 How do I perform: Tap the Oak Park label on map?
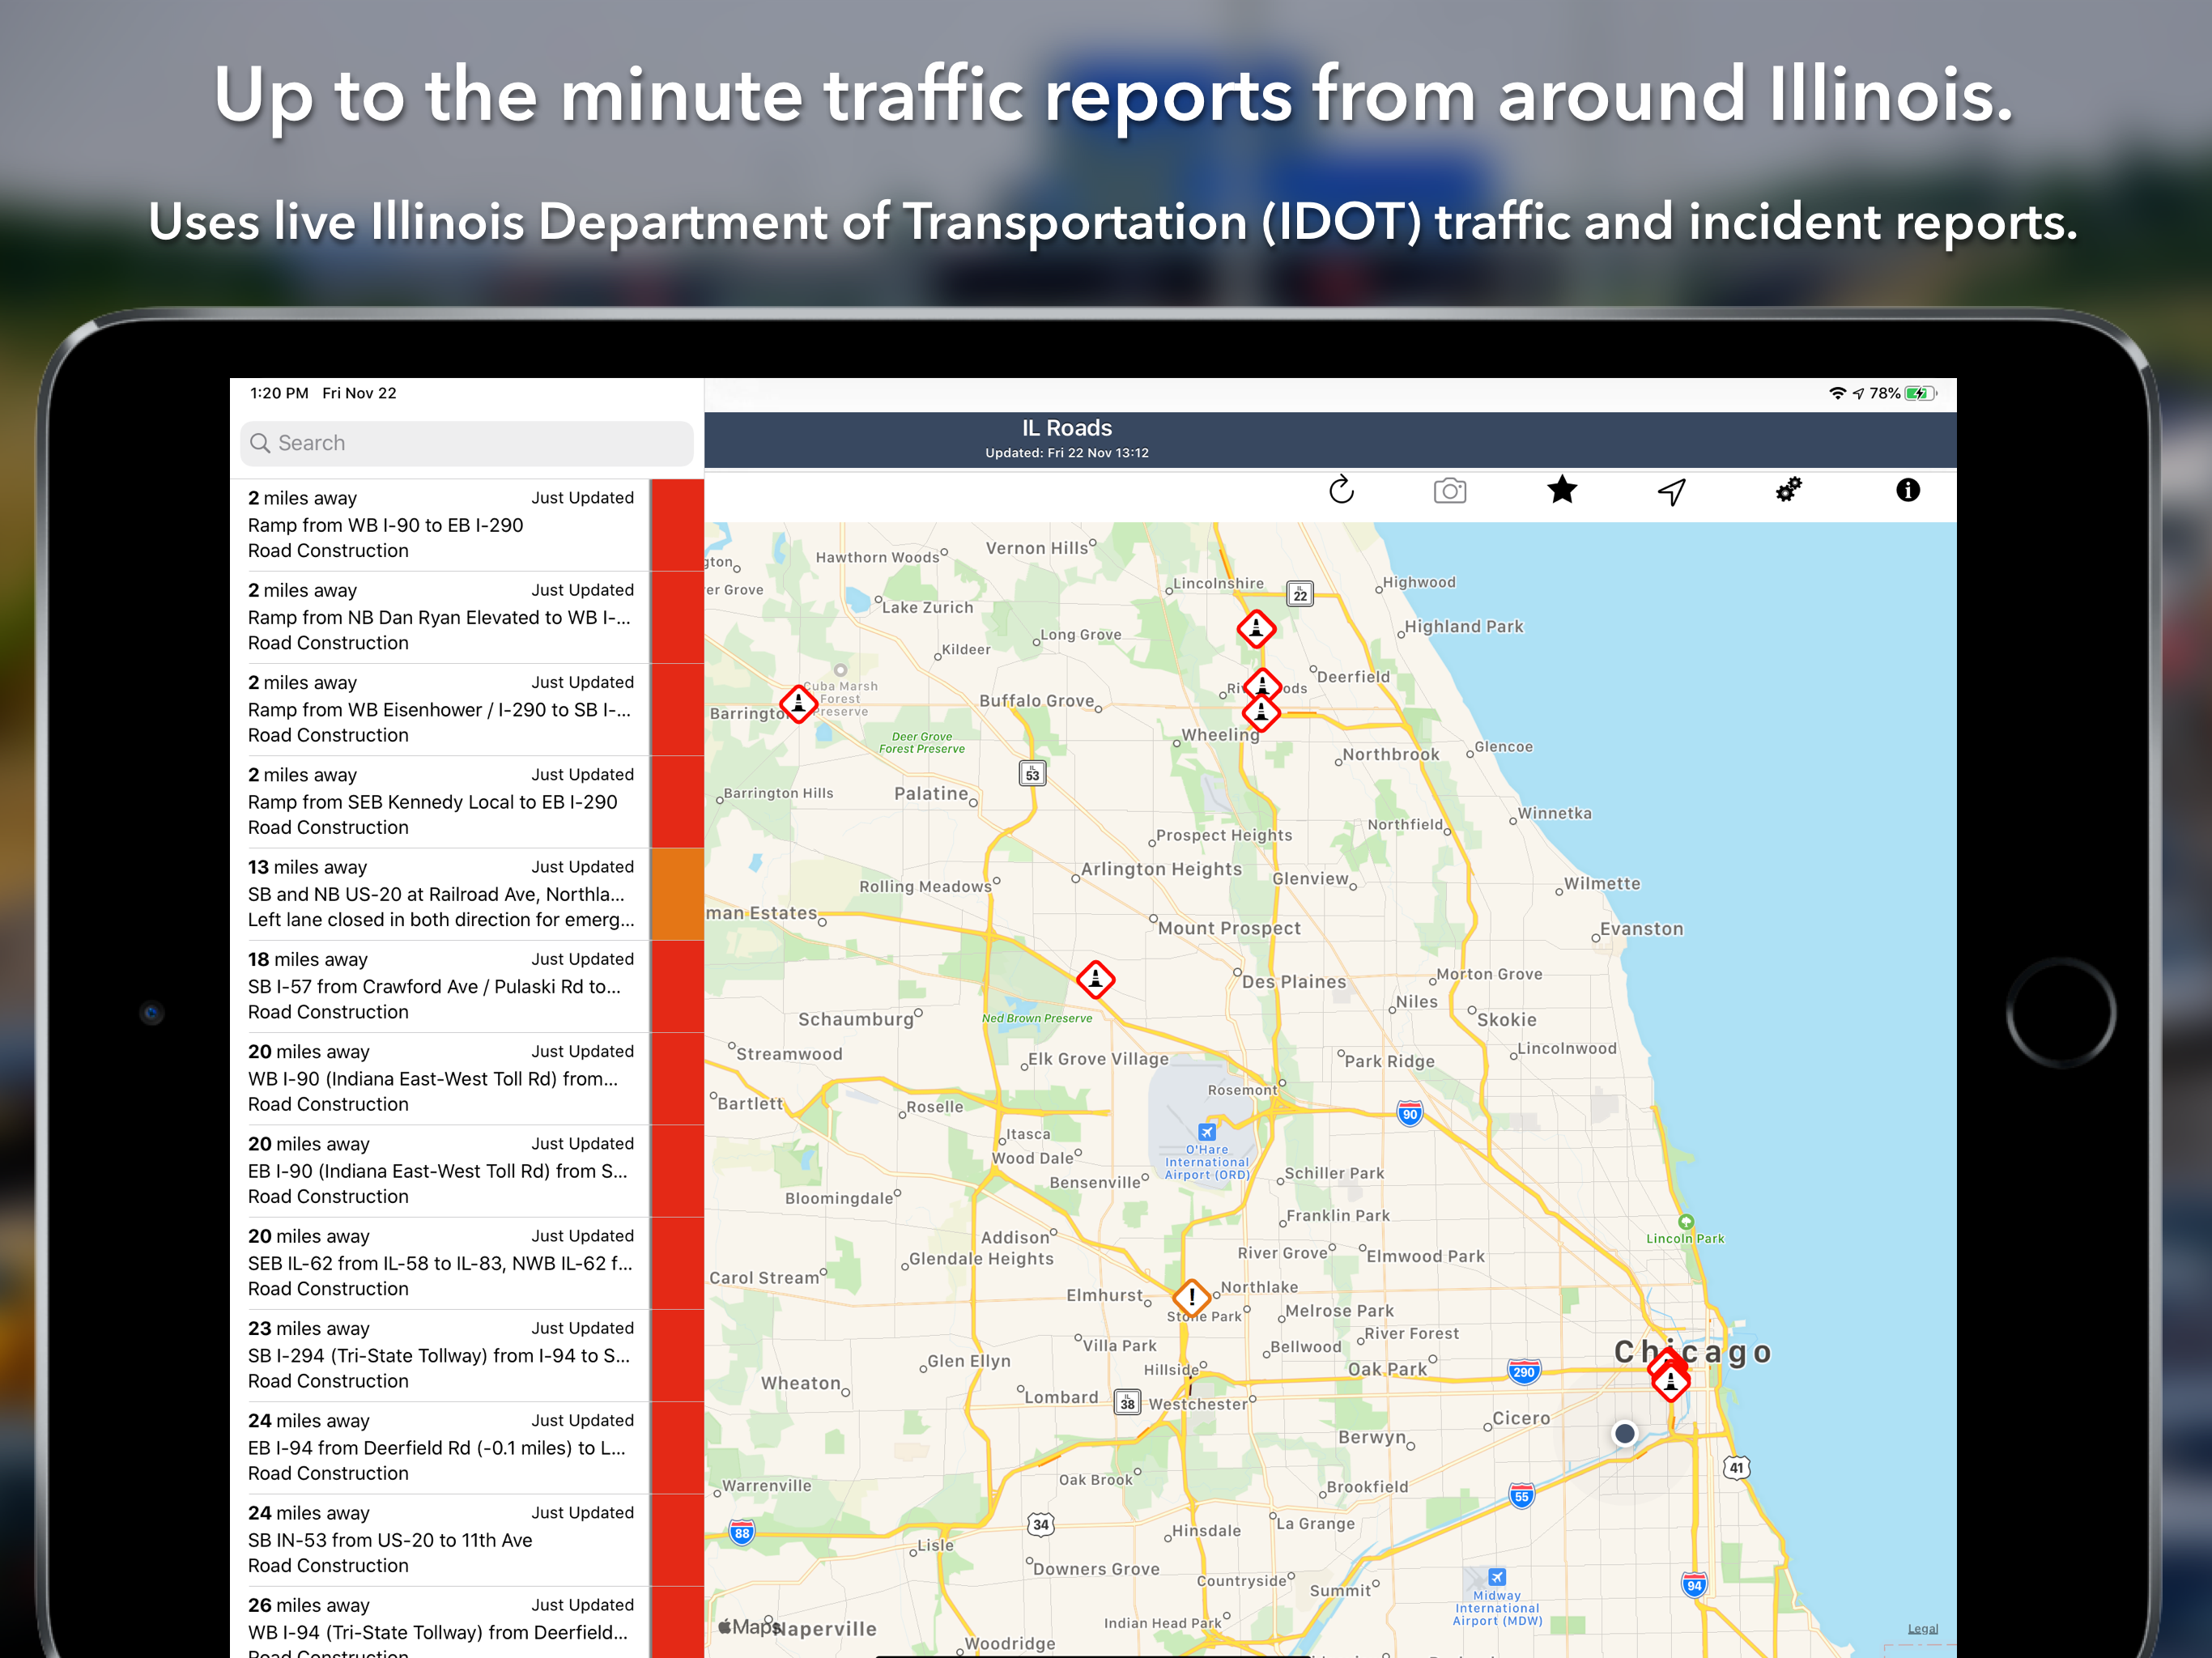[x=1387, y=1369]
